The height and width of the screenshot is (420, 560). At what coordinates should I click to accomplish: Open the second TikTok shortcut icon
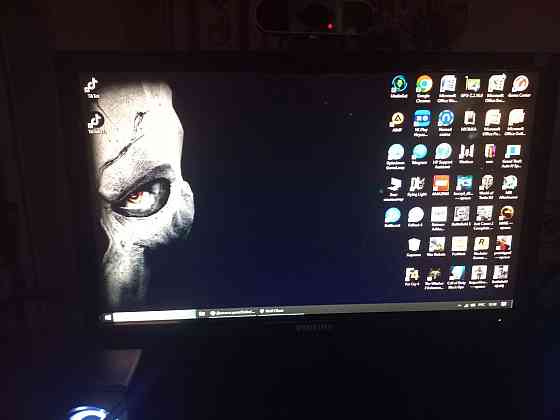coord(96,122)
